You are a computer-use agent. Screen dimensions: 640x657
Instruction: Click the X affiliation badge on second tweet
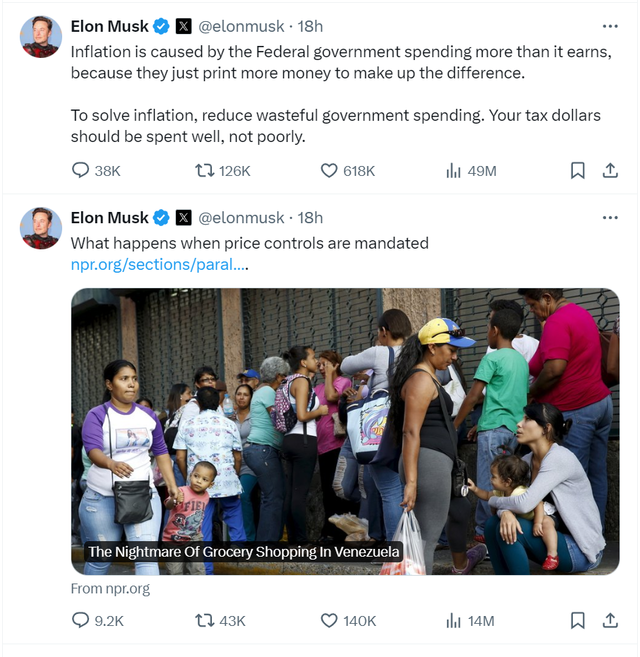tap(184, 218)
